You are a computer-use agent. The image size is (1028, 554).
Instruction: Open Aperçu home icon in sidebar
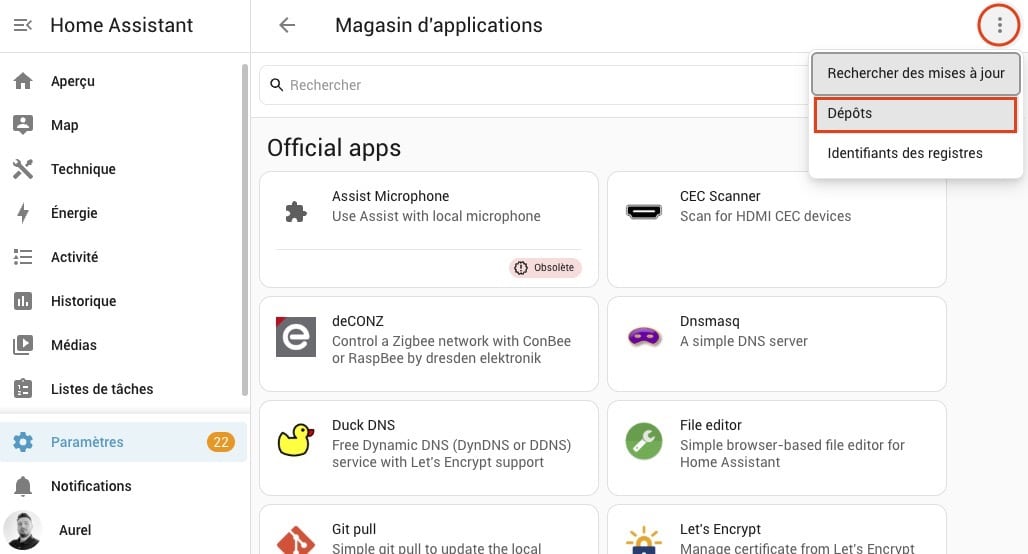(x=23, y=81)
